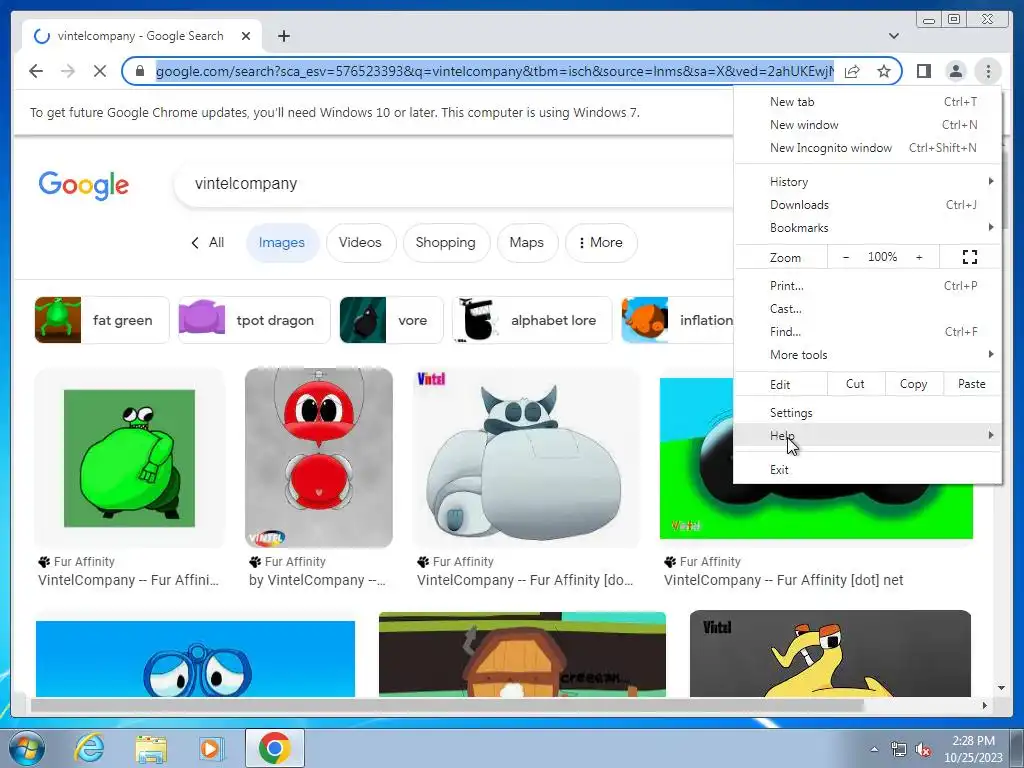Viewport: 1024px width, 768px height.
Task: Expand the History submenu
Action: tap(868, 182)
